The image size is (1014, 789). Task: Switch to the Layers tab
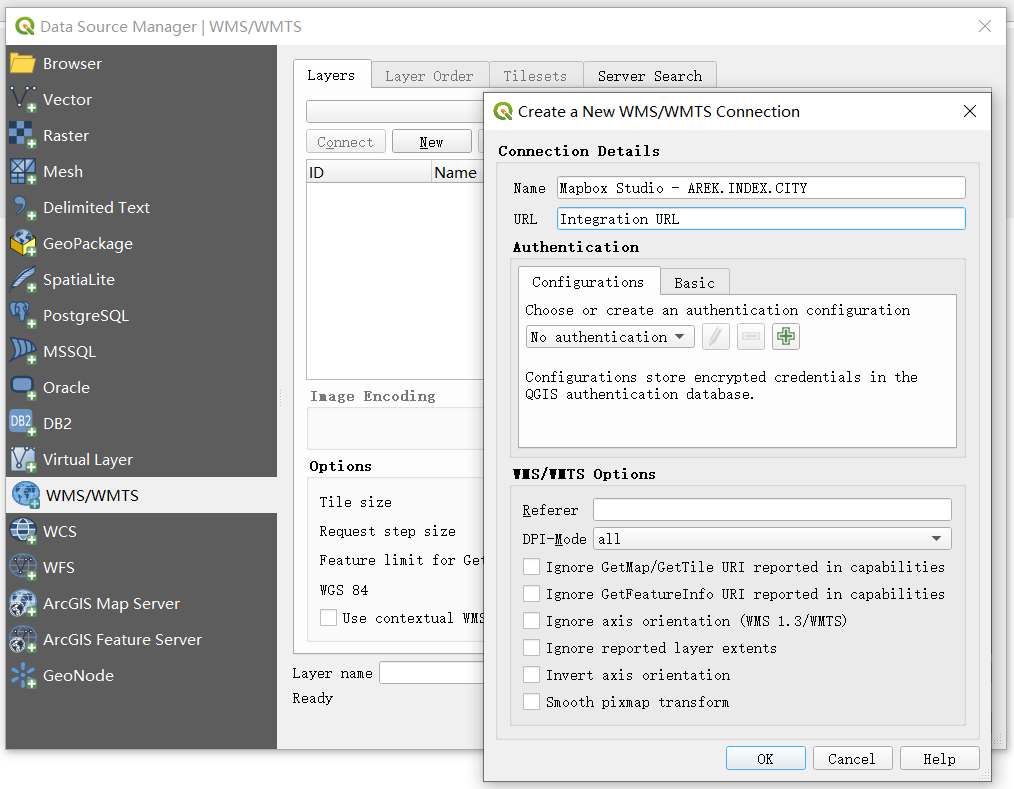(x=331, y=75)
